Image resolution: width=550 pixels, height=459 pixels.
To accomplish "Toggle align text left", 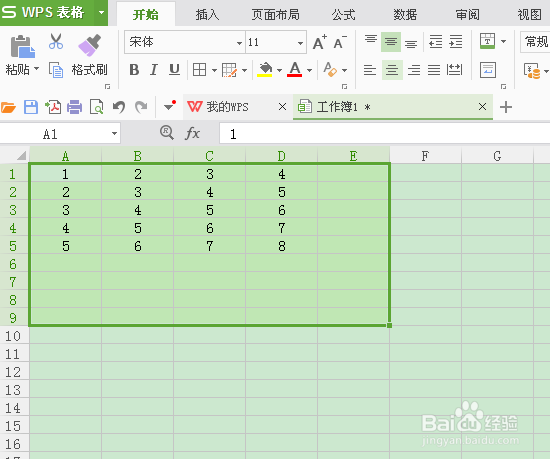I will click(370, 70).
